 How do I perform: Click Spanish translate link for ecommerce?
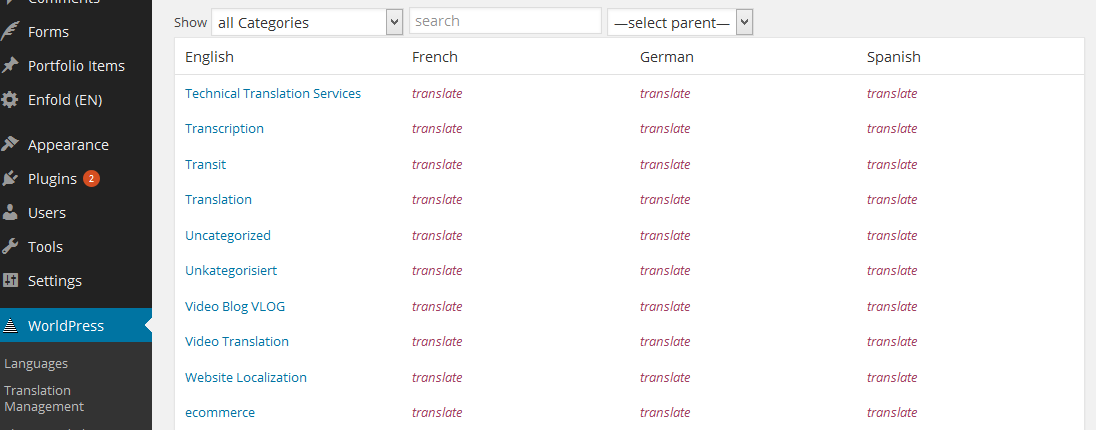click(x=892, y=413)
